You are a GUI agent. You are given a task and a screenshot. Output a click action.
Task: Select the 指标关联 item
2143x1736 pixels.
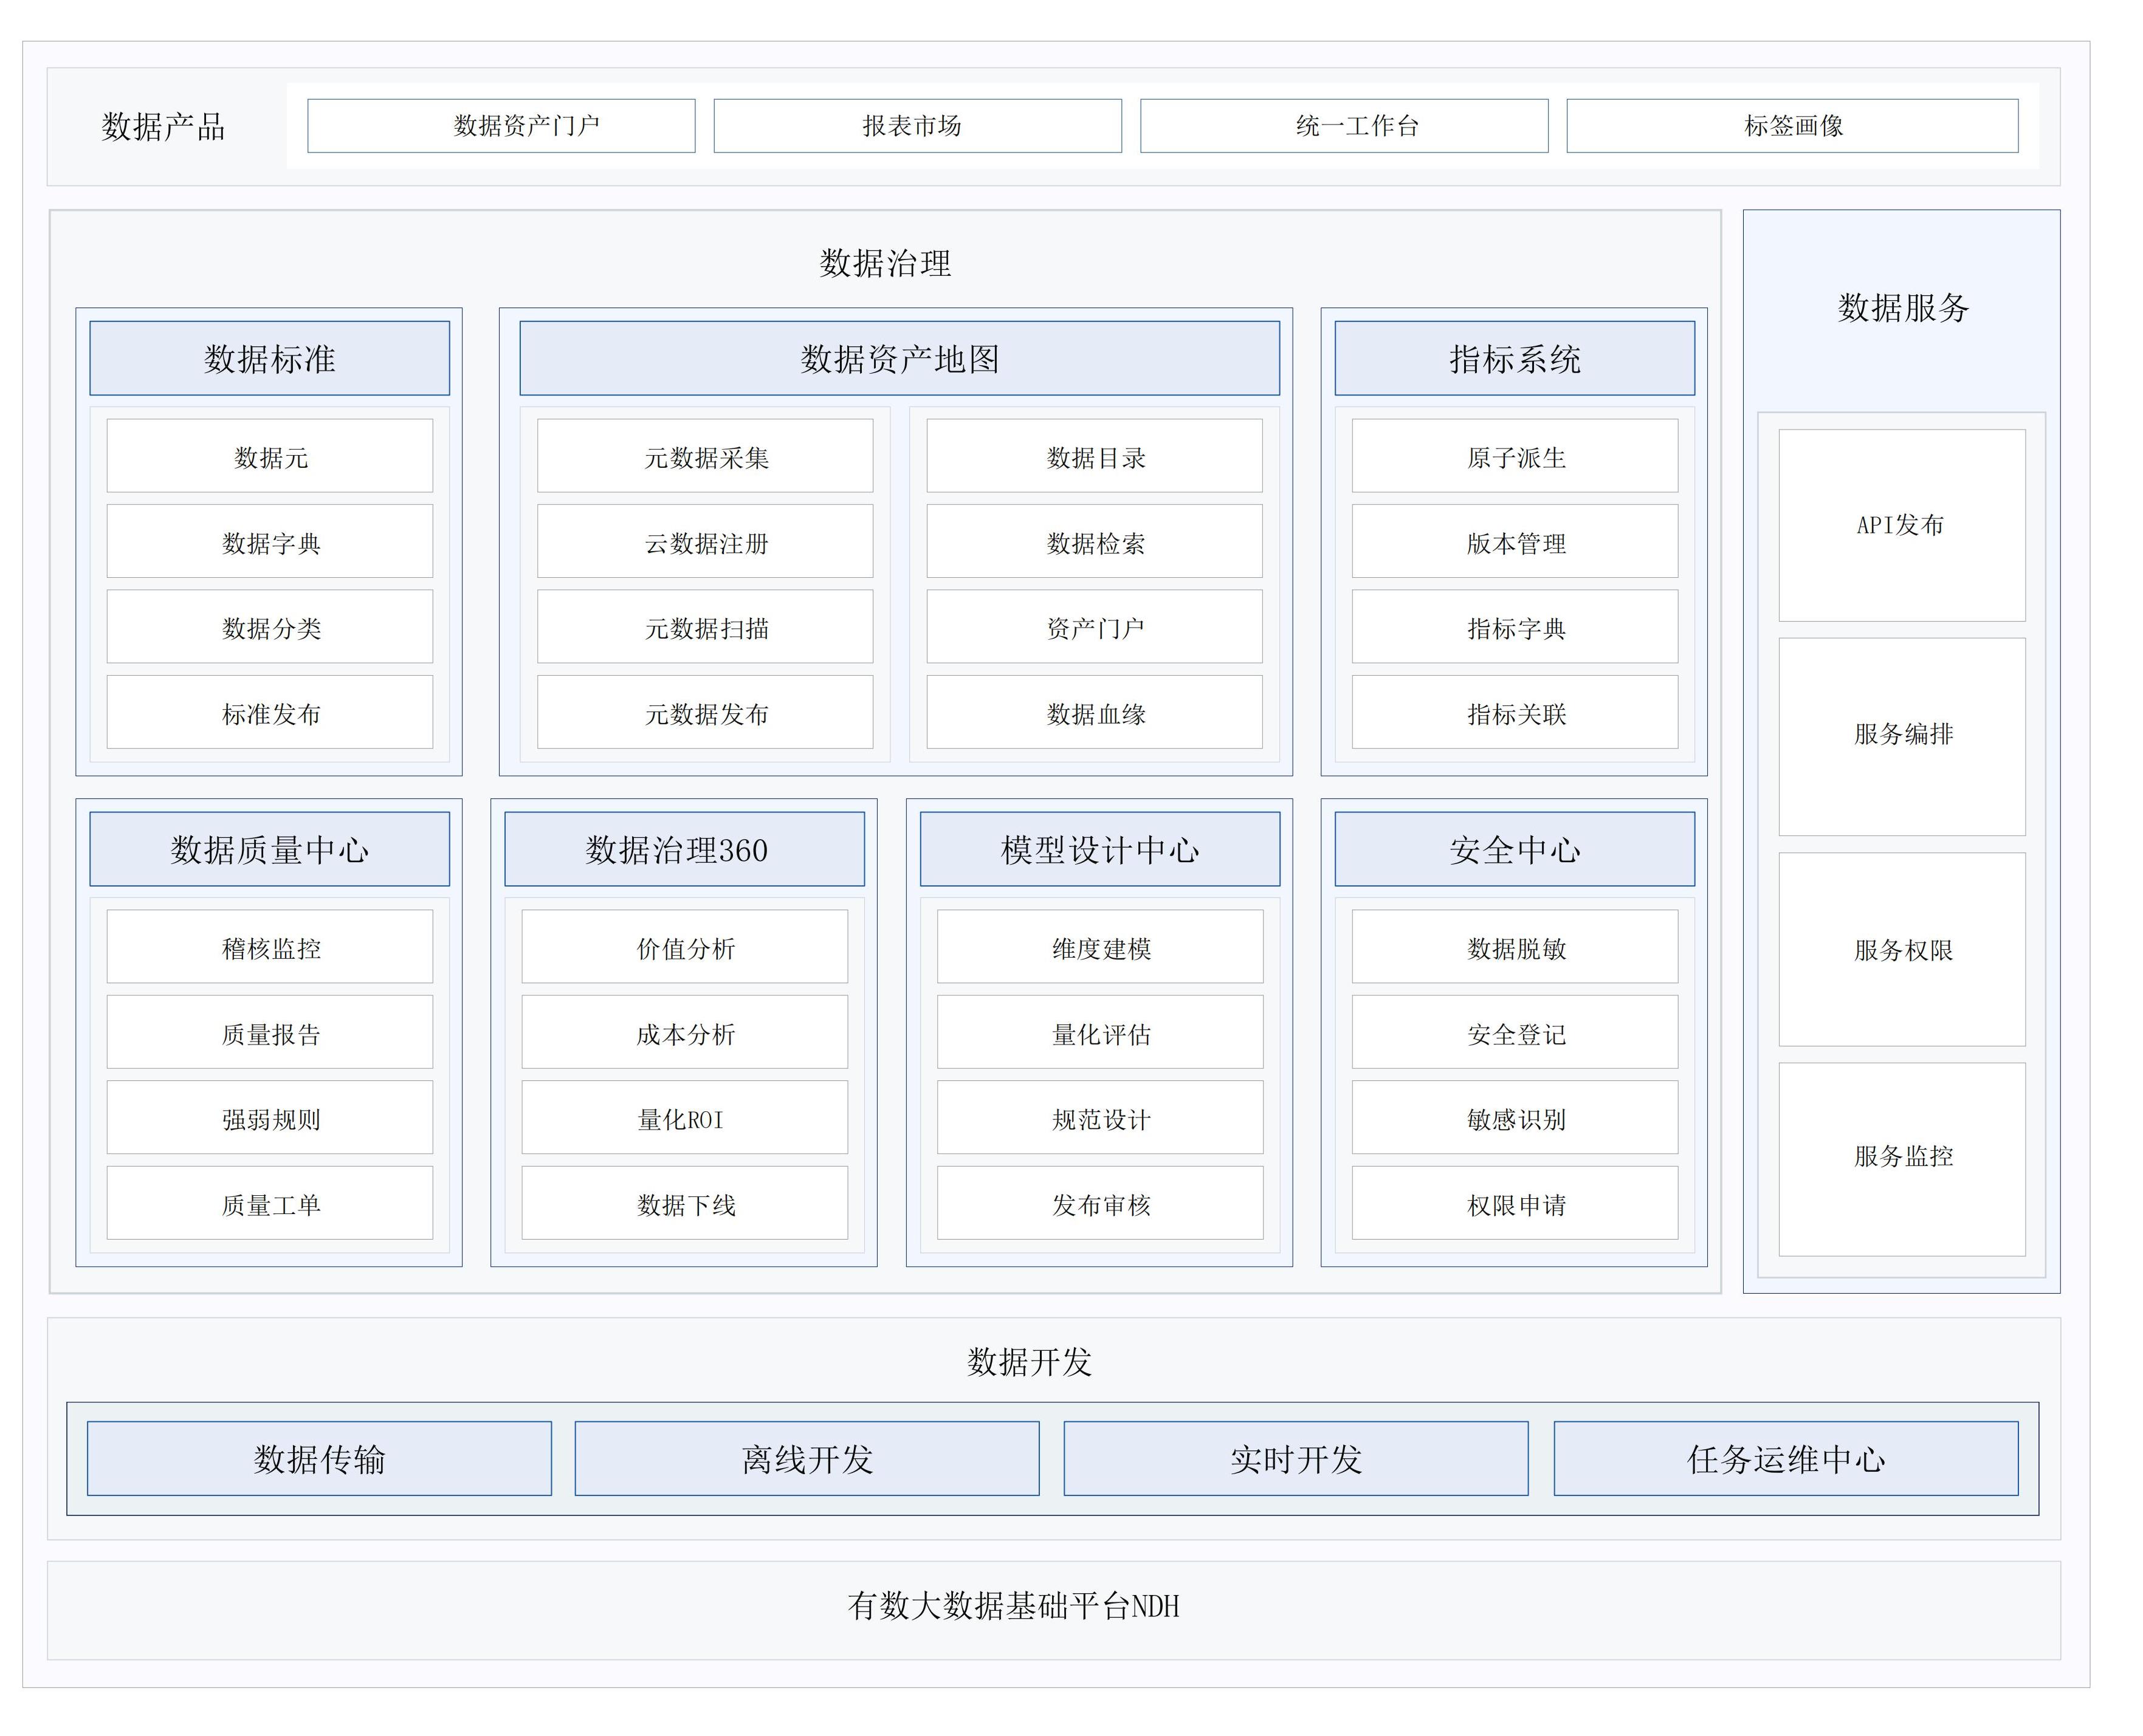click(1515, 712)
